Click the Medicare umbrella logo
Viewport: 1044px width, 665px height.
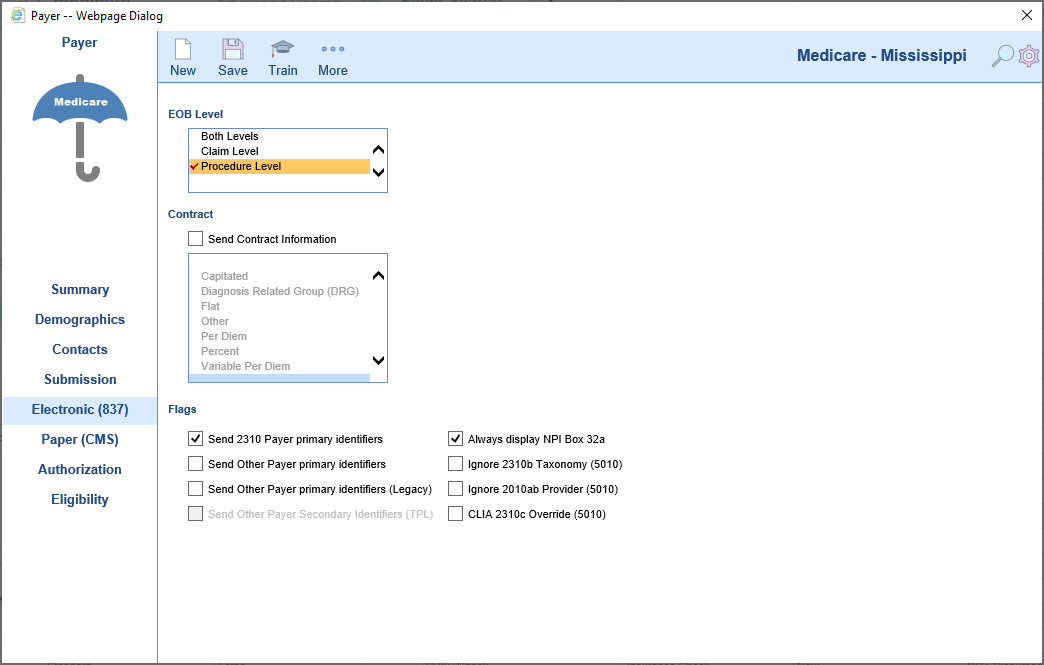click(x=80, y=128)
